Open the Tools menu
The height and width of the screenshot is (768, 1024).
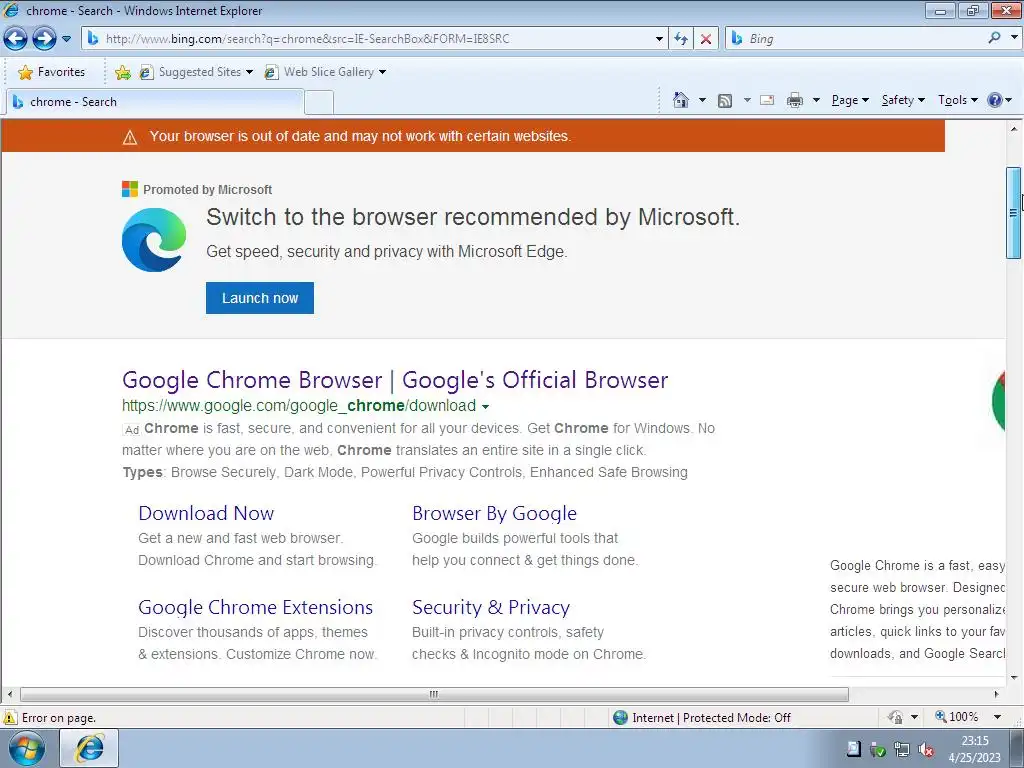point(957,100)
